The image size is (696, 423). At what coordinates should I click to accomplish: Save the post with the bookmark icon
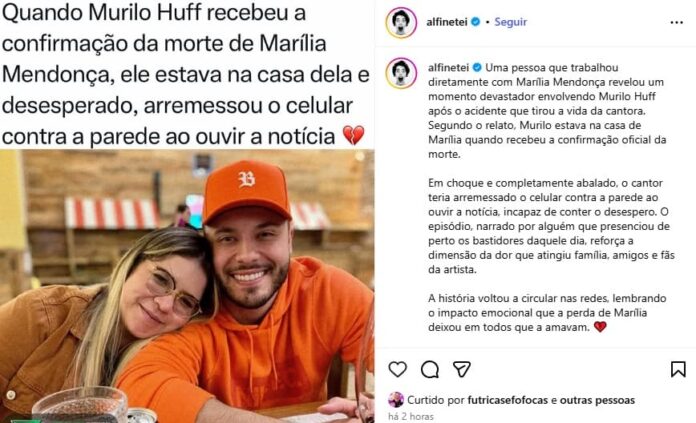click(x=678, y=369)
